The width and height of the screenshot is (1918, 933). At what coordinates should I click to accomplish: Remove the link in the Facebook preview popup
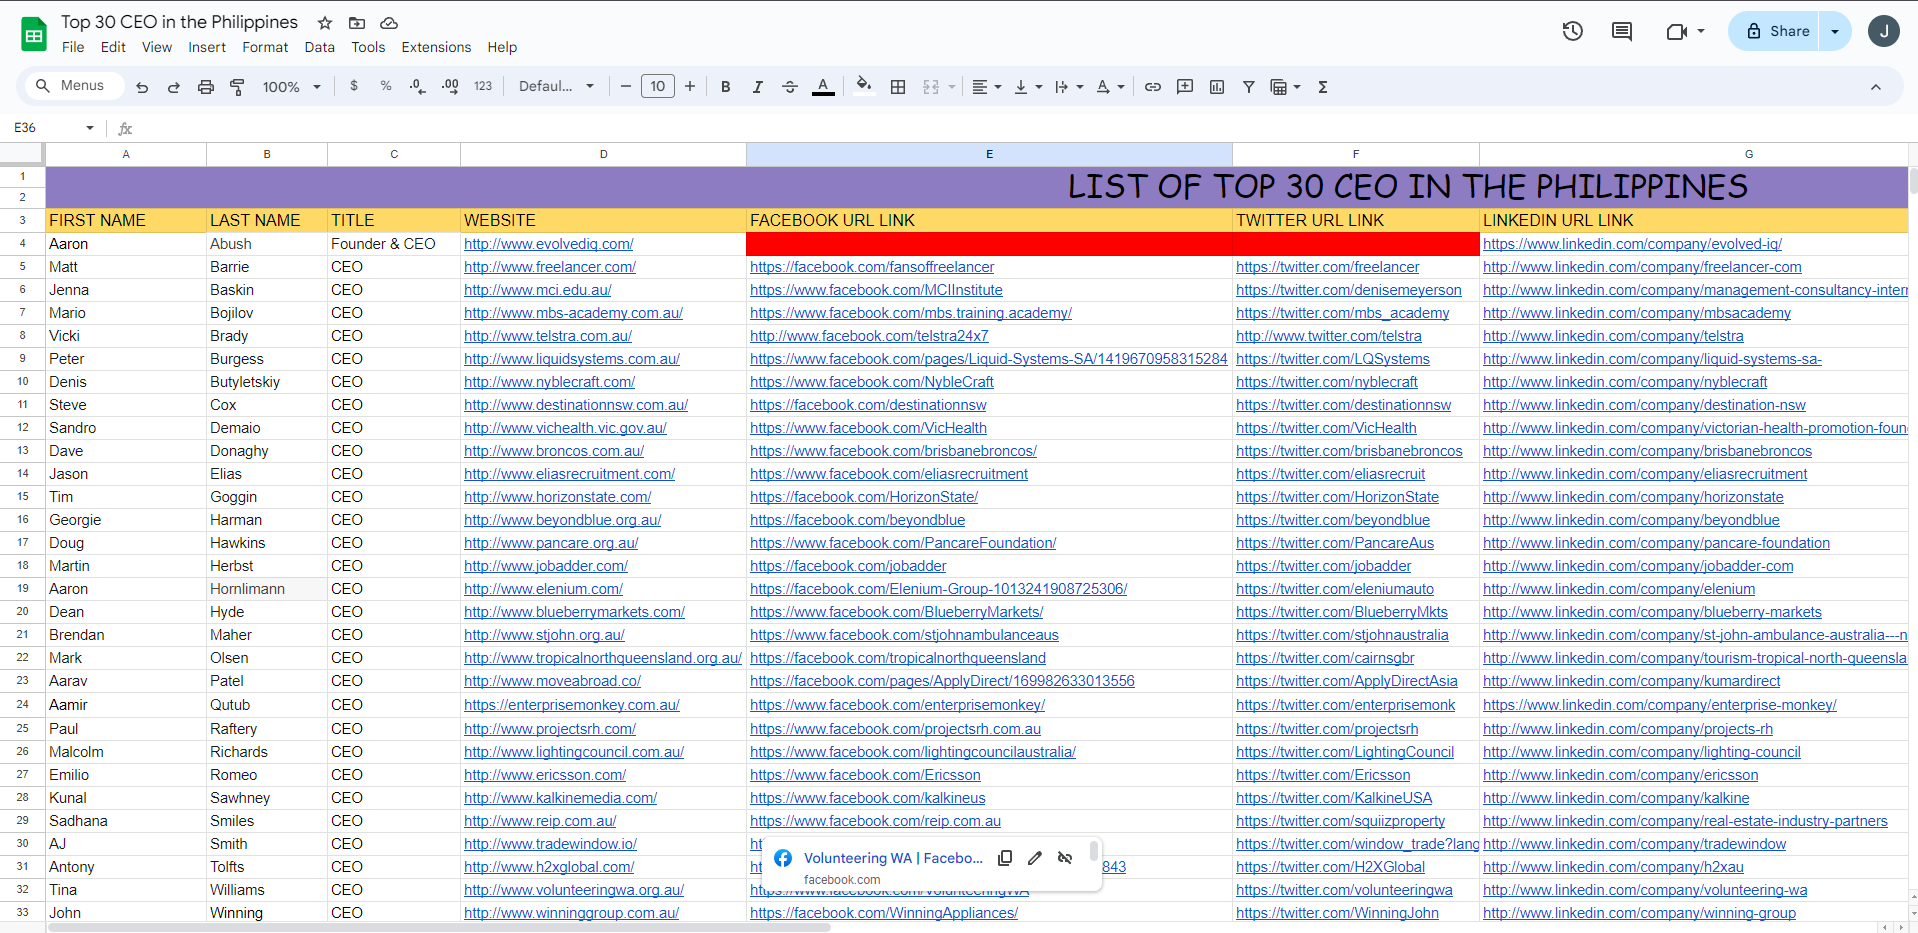[1065, 858]
